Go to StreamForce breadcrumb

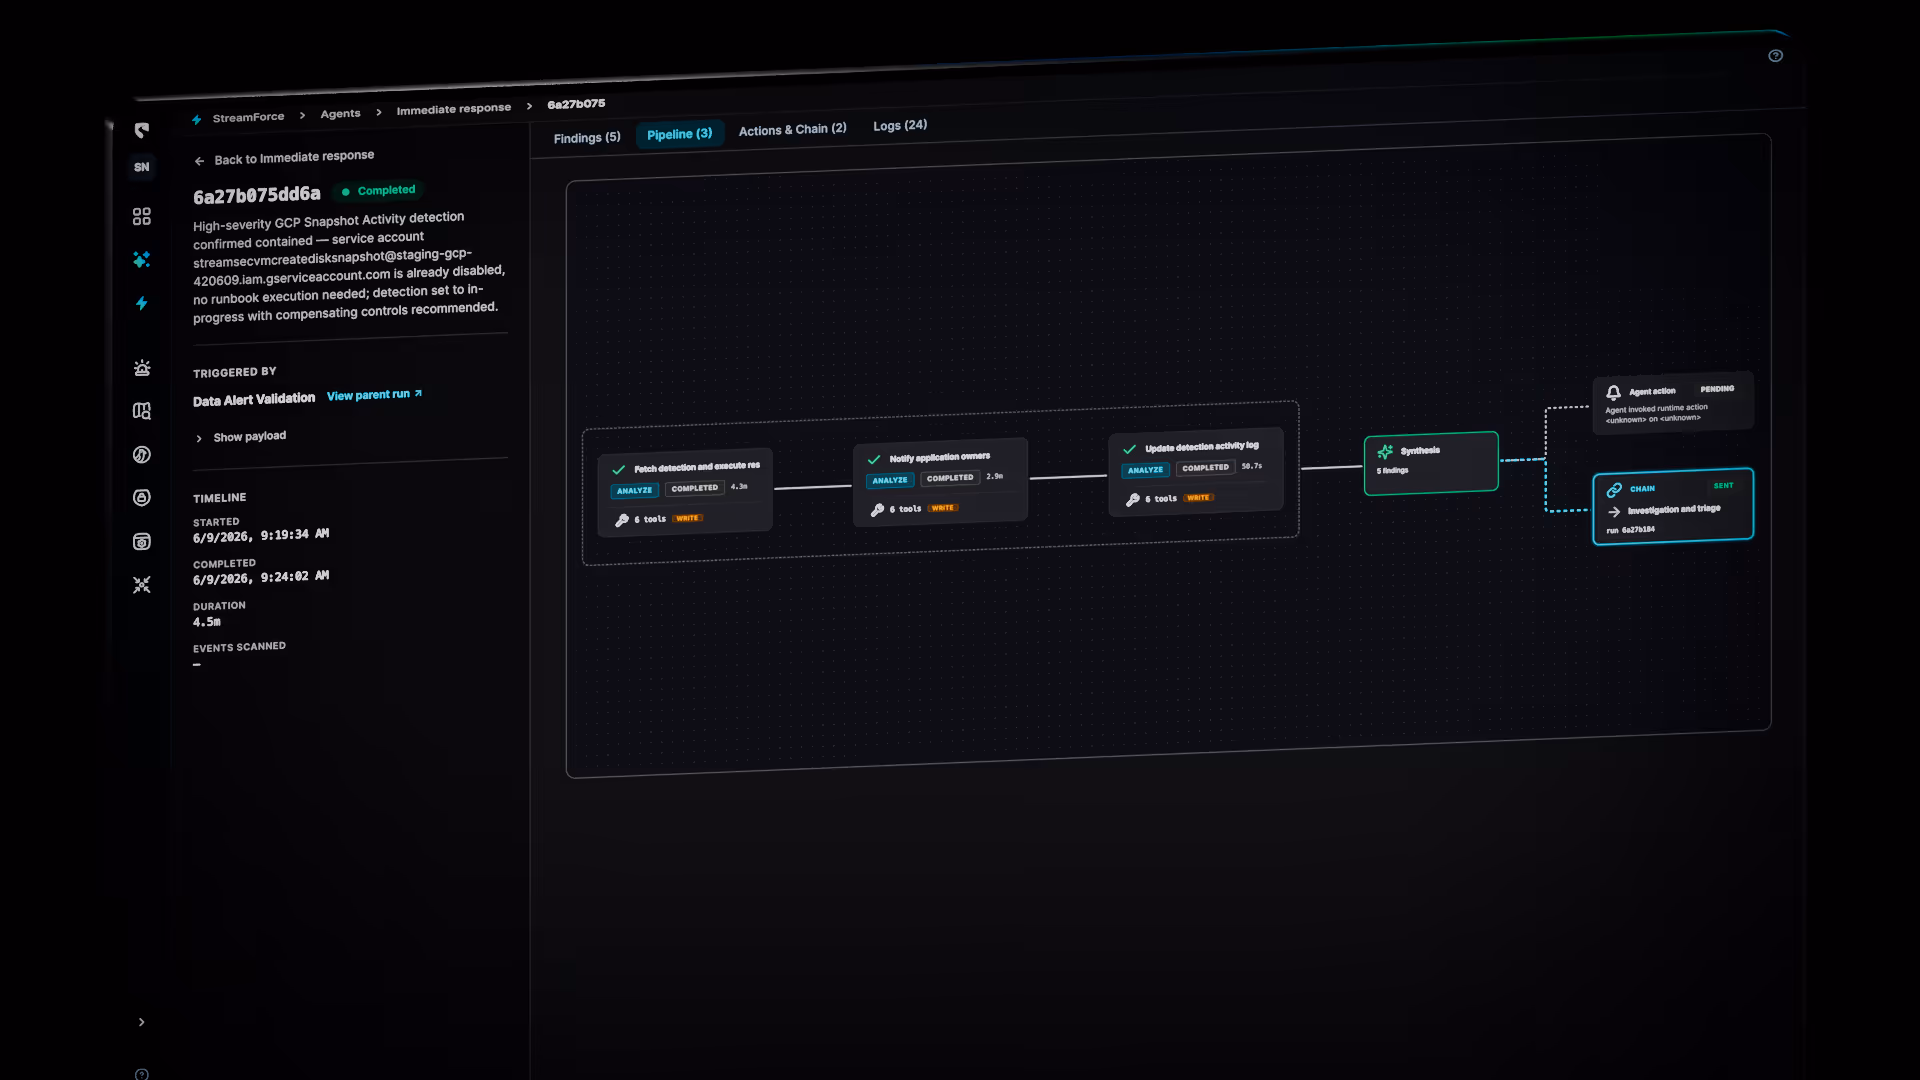click(248, 117)
